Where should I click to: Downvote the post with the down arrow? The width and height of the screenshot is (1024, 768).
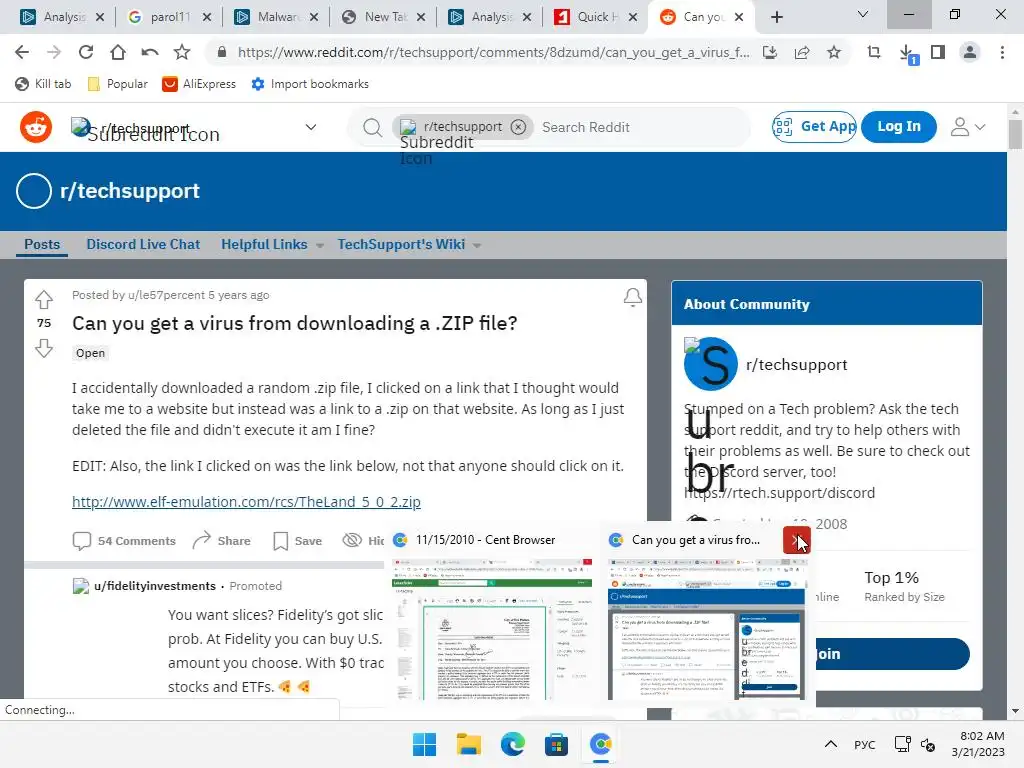(x=44, y=348)
